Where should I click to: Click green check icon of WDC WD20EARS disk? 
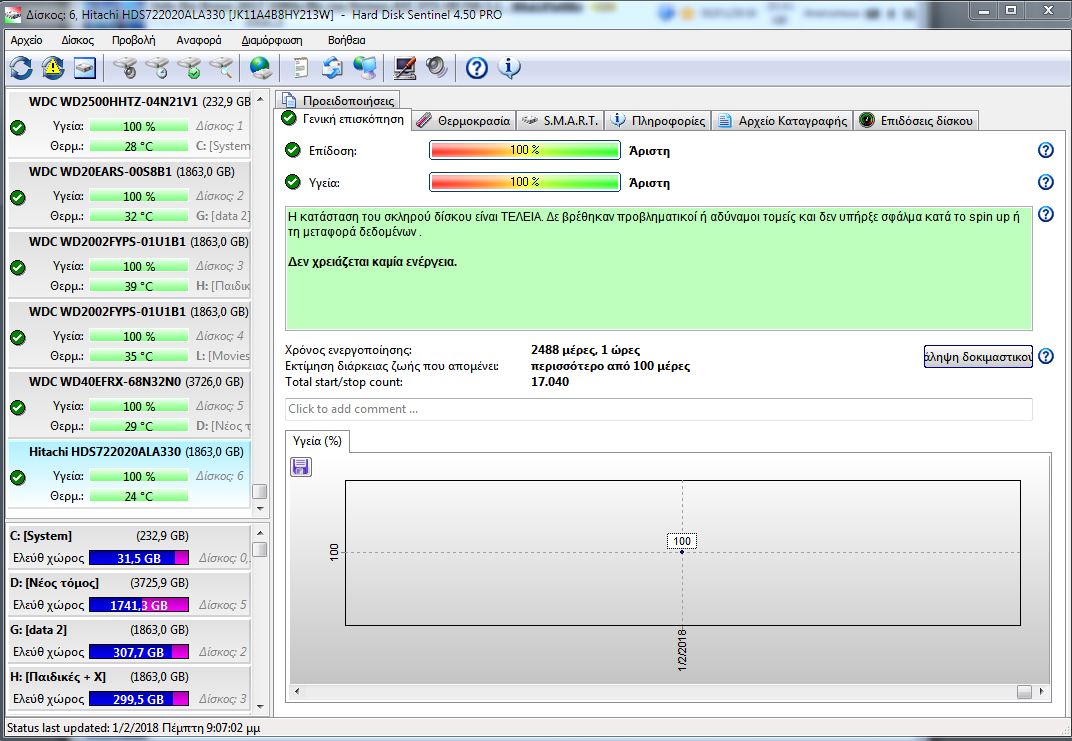click(18, 198)
